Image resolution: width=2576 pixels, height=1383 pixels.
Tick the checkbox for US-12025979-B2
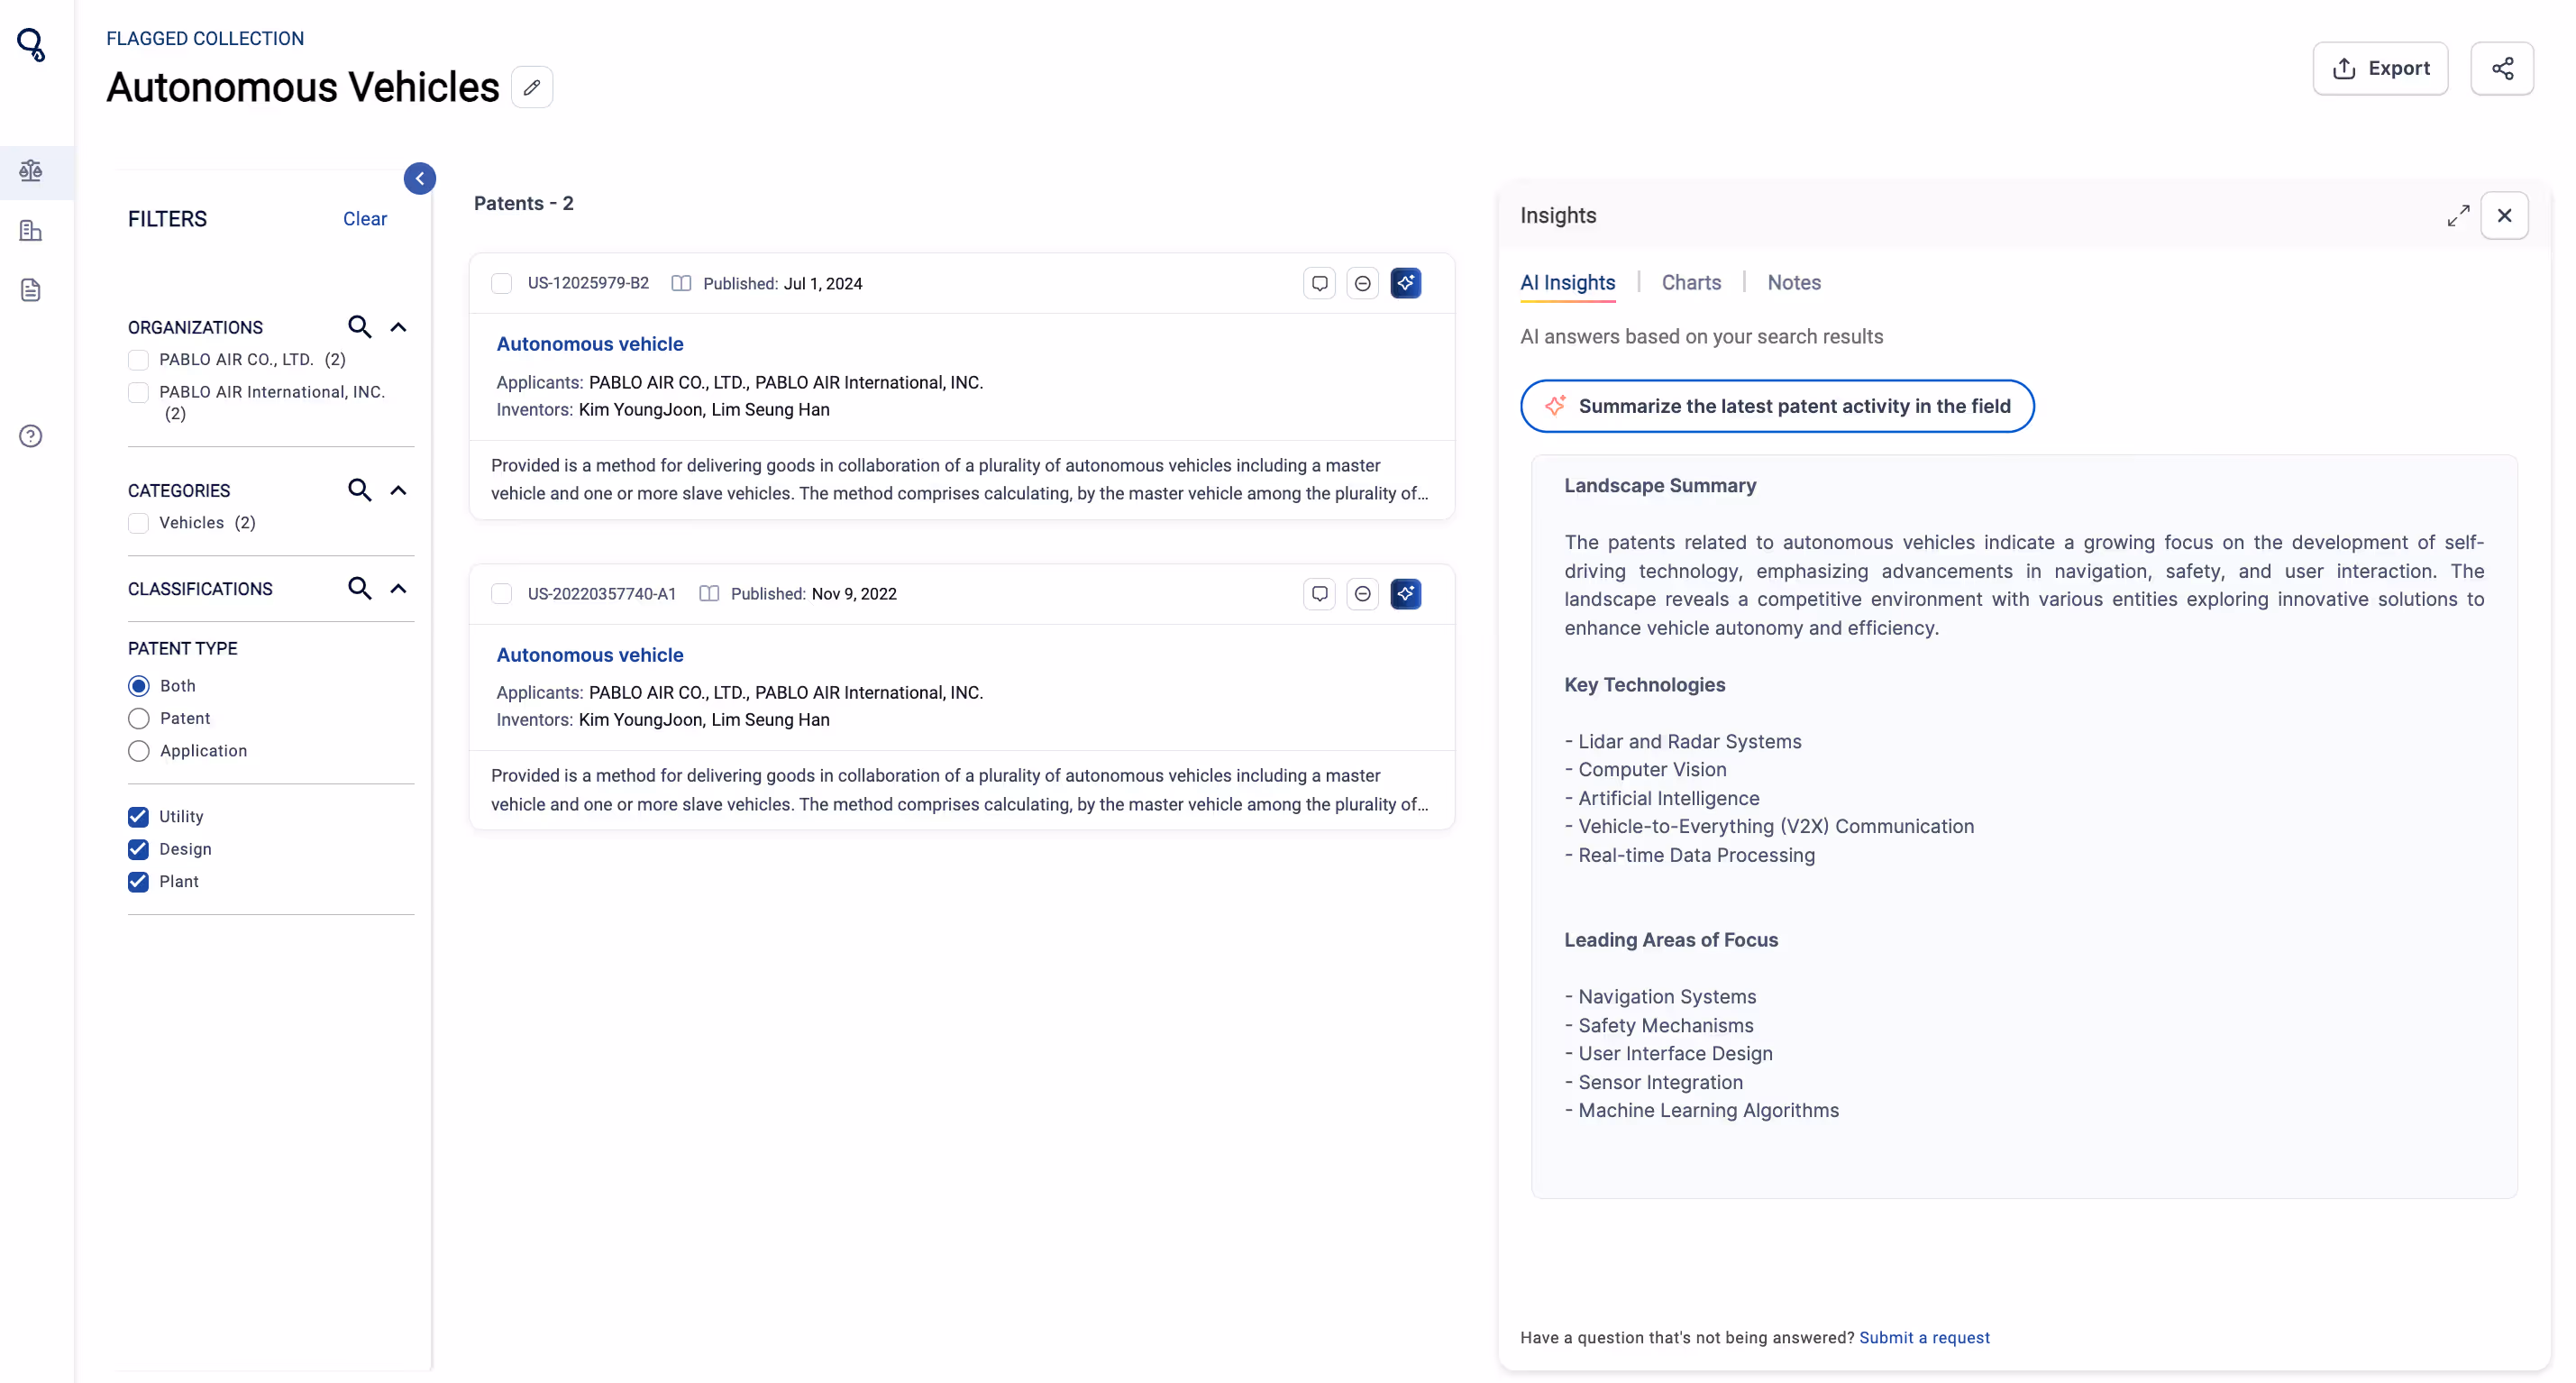502,284
